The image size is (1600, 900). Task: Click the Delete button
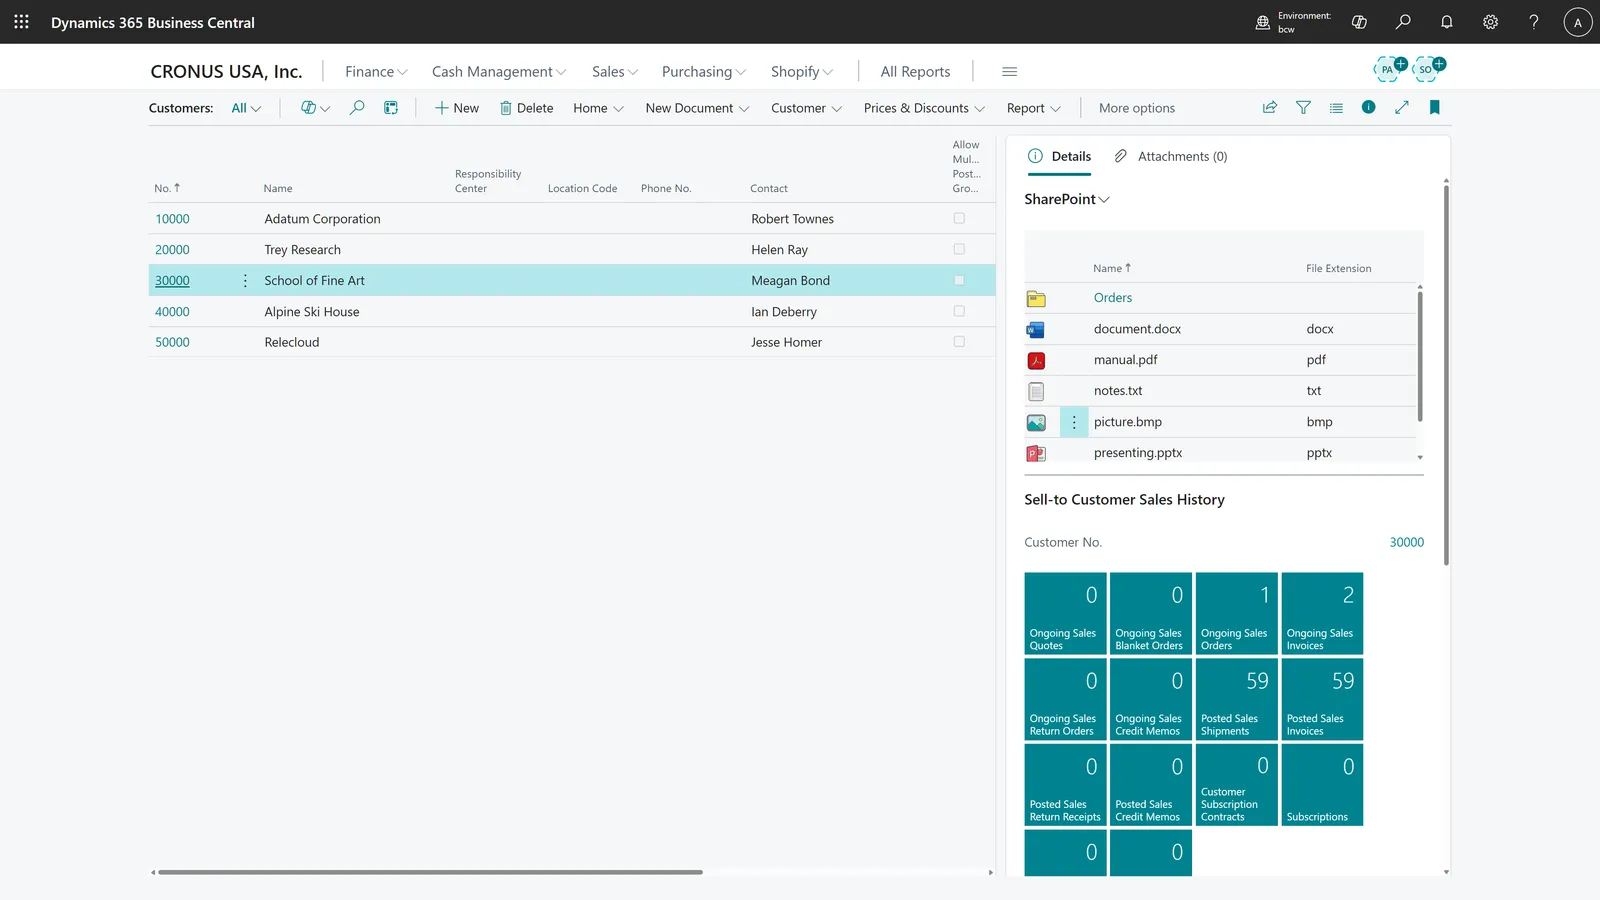(x=526, y=108)
